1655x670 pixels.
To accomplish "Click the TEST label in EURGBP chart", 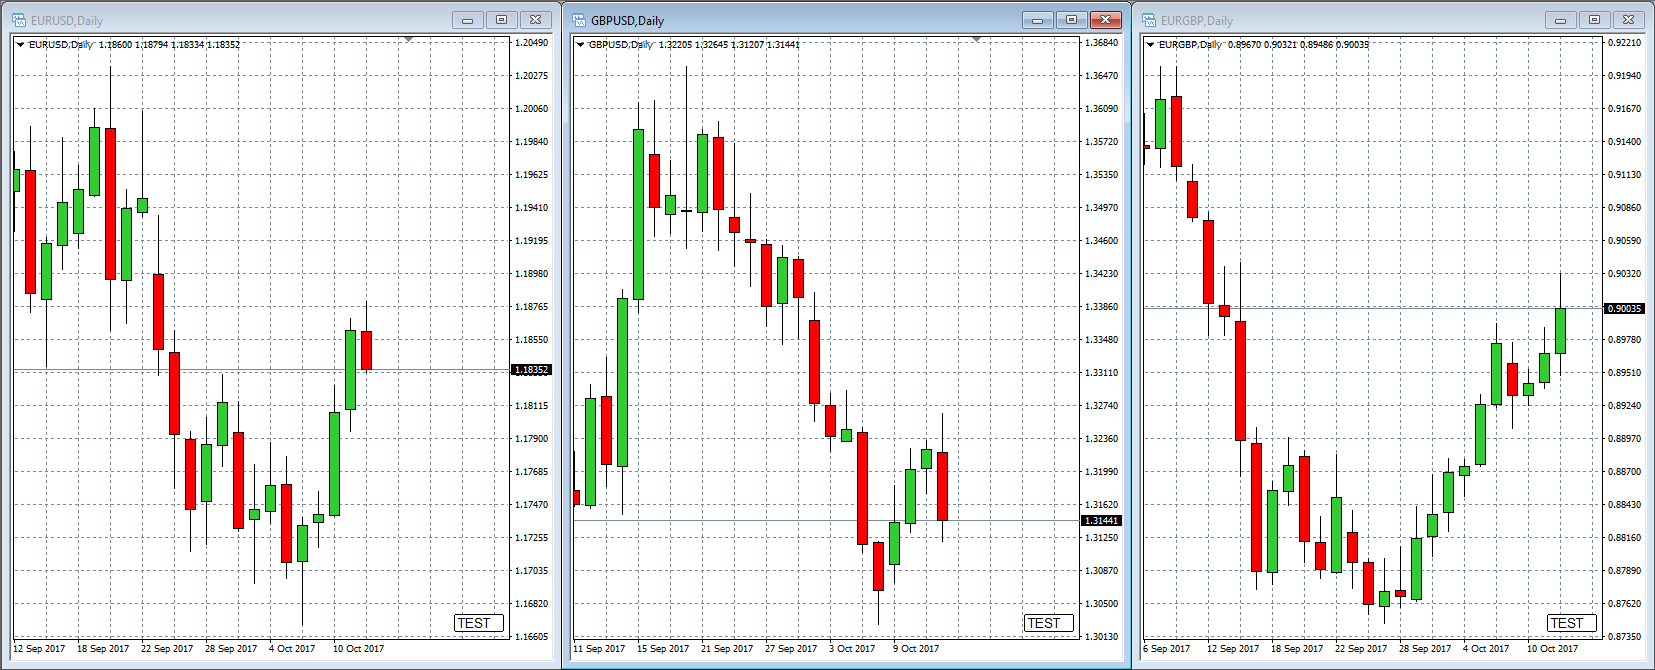I will pos(1572,623).
